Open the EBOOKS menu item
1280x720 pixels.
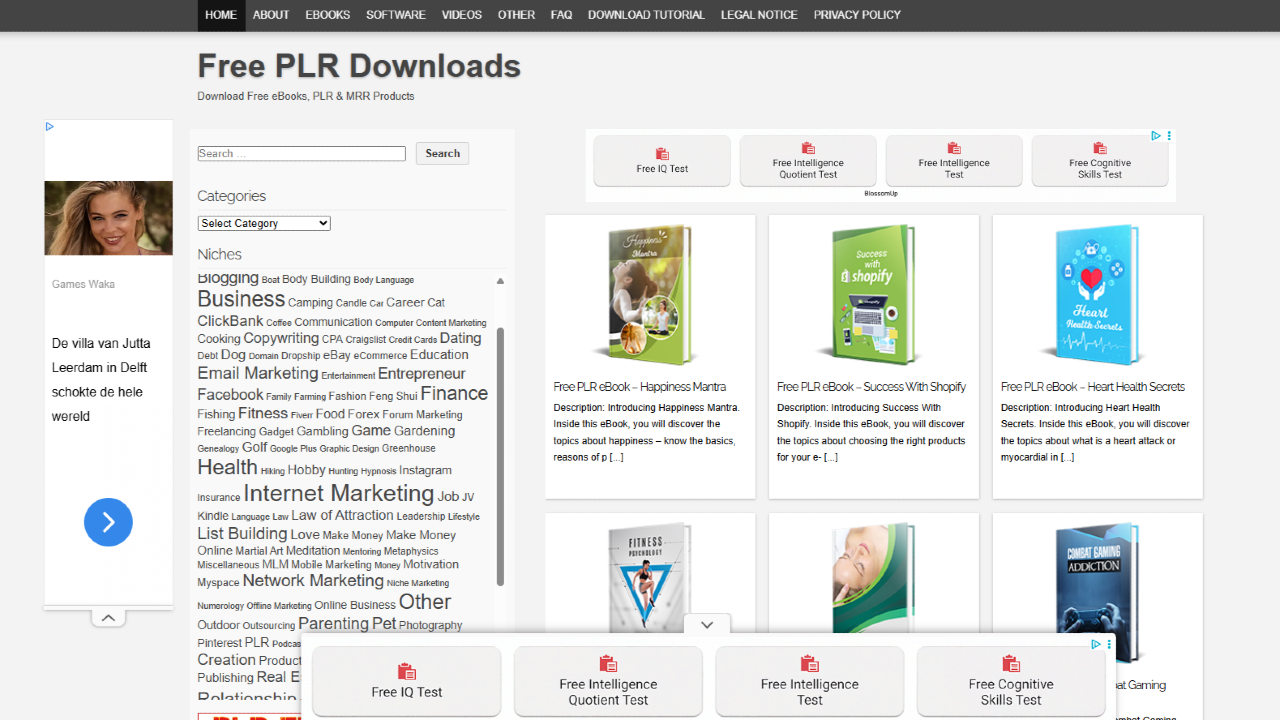327,15
